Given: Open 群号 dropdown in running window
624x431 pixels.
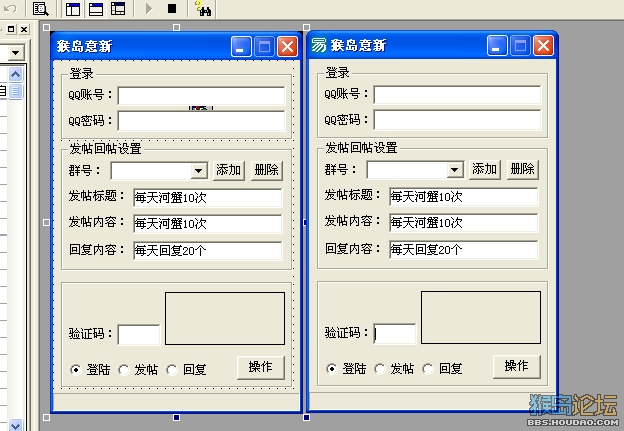Looking at the screenshot, I should click(454, 170).
